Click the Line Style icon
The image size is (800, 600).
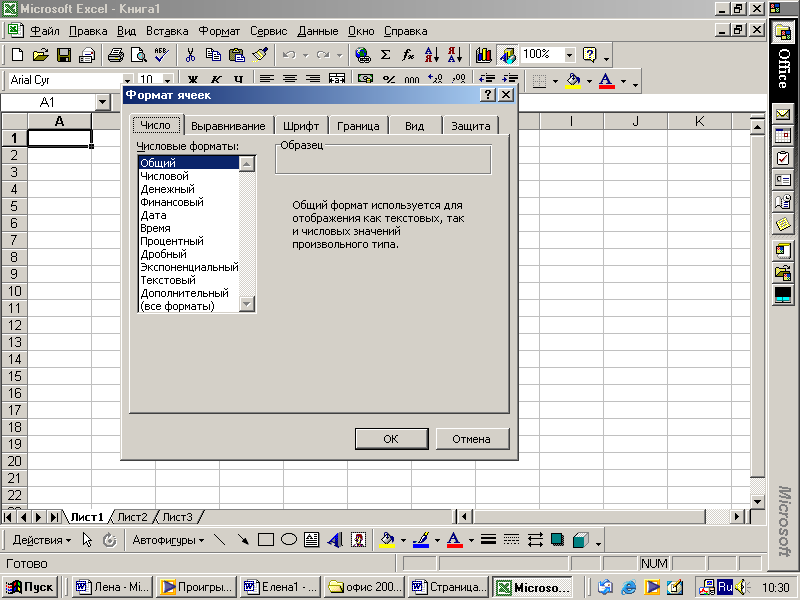click(x=488, y=540)
